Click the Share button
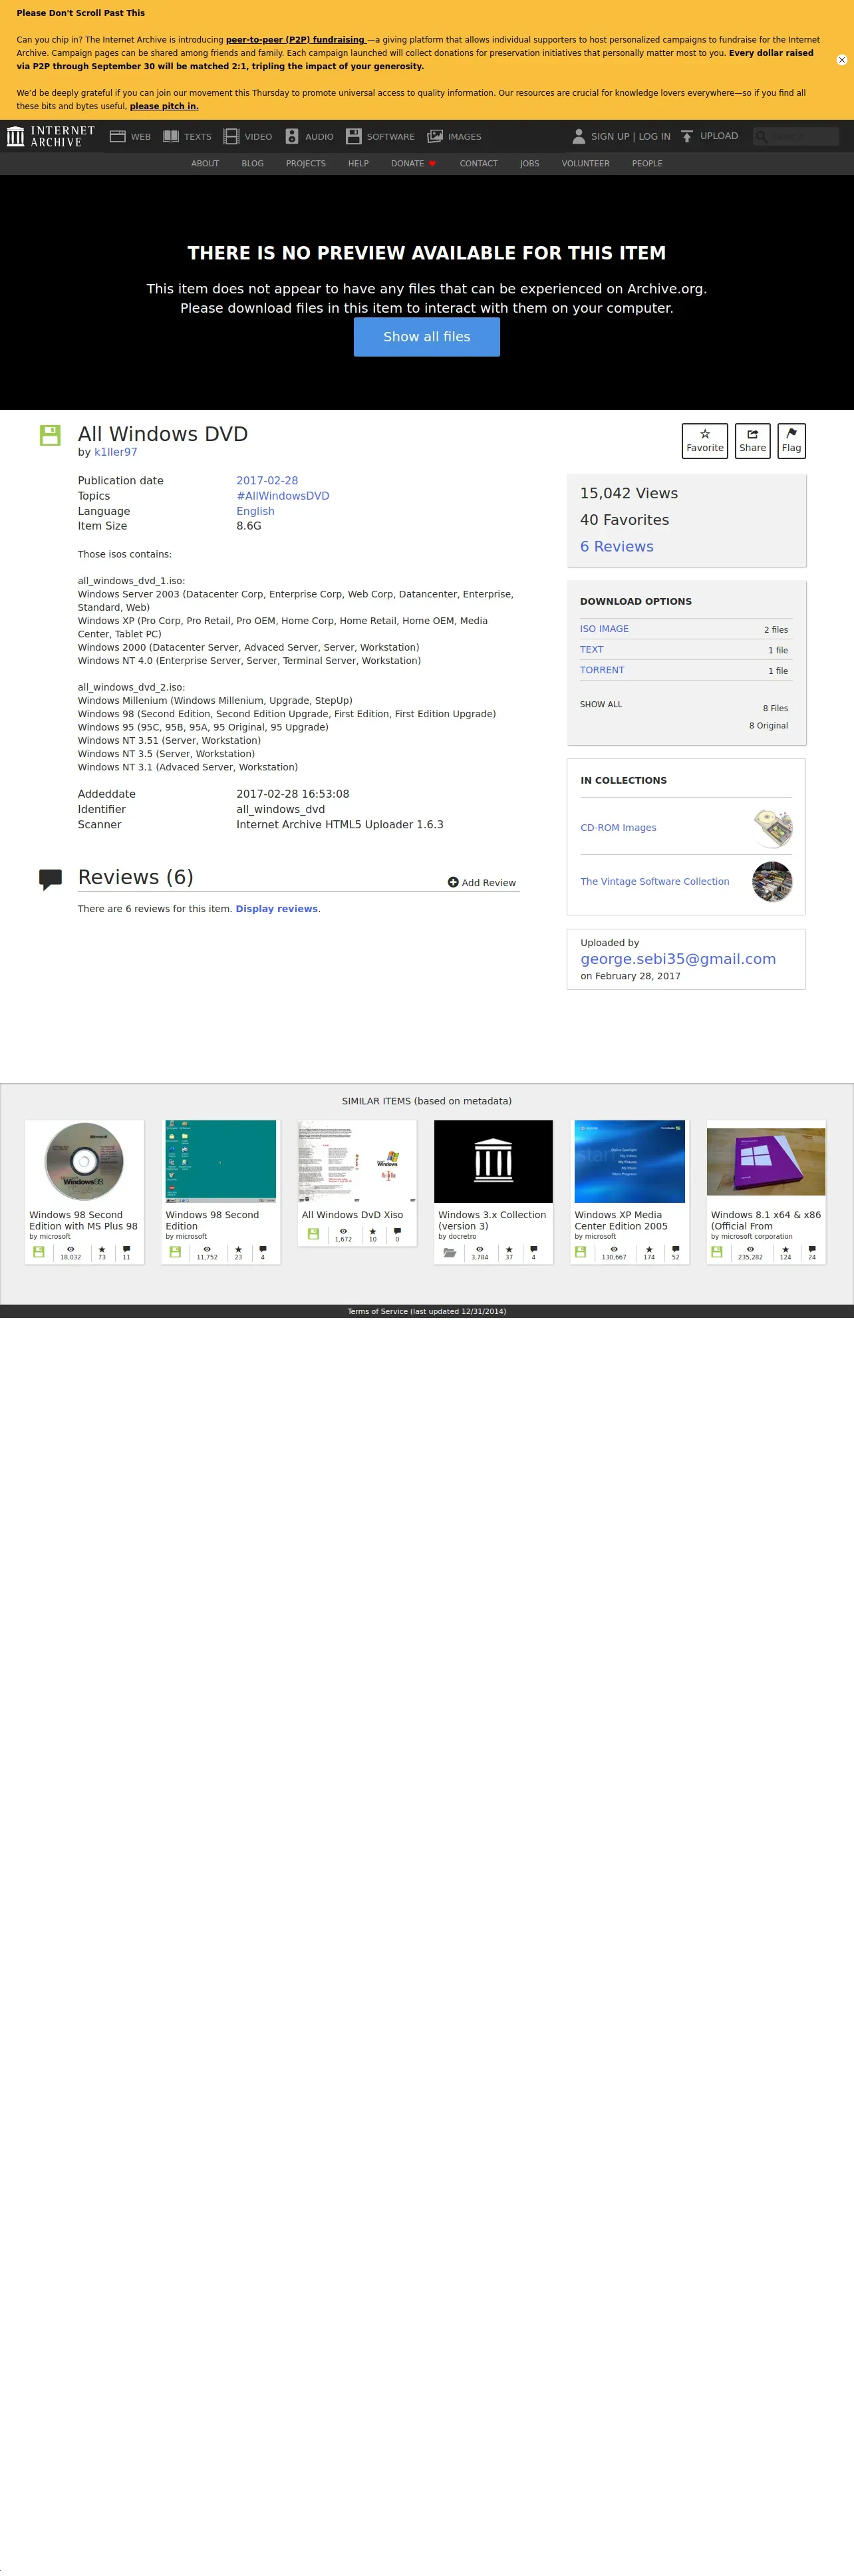The width and height of the screenshot is (854, 2576). tap(752, 441)
